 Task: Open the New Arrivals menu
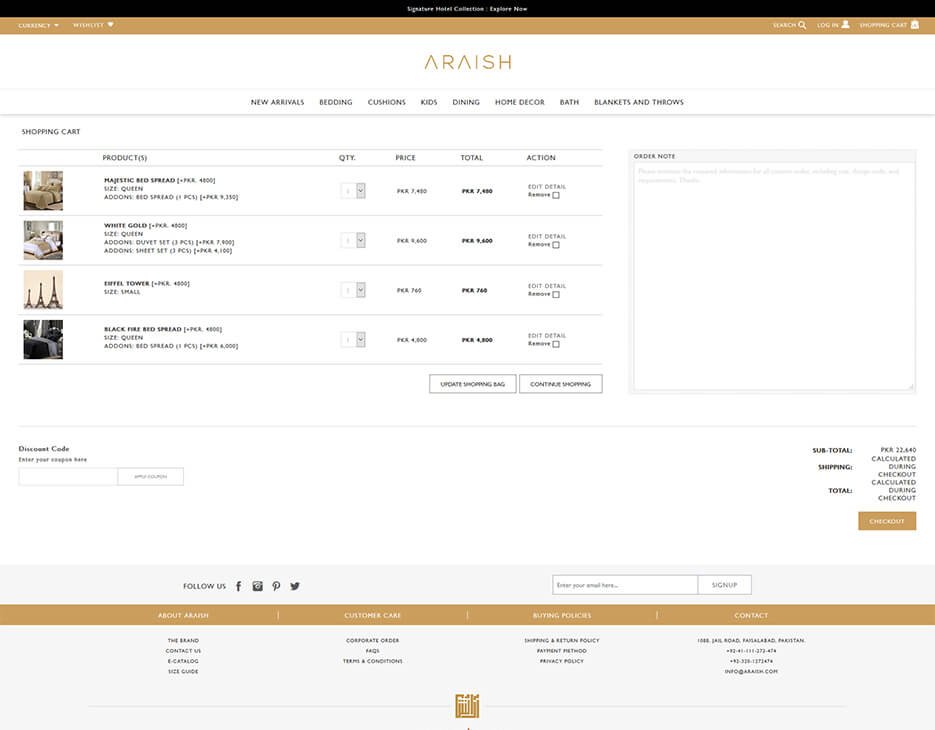coord(277,102)
